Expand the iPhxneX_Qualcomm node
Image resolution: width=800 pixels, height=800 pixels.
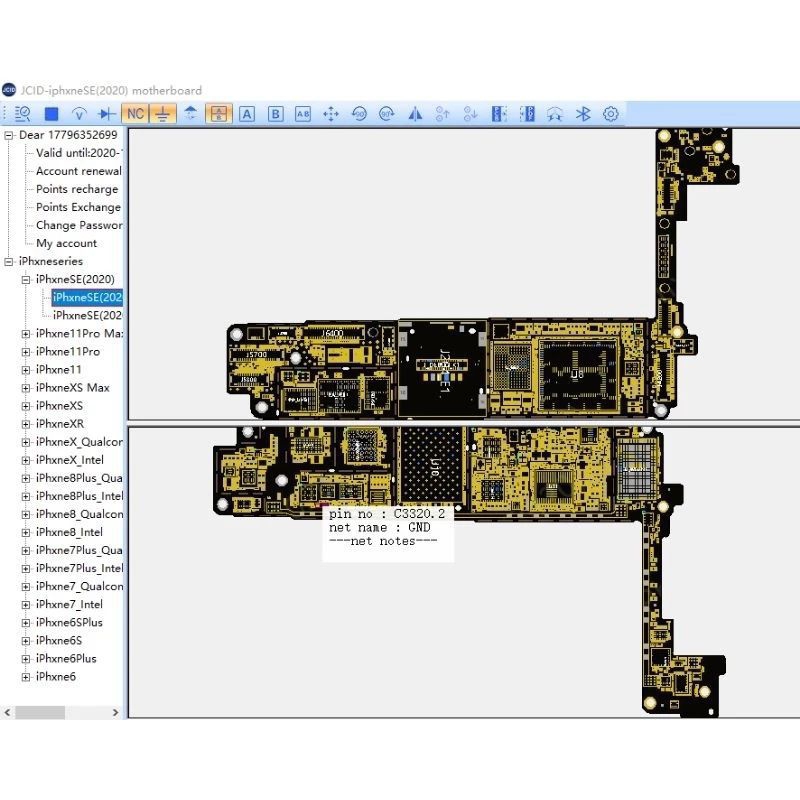(26, 442)
